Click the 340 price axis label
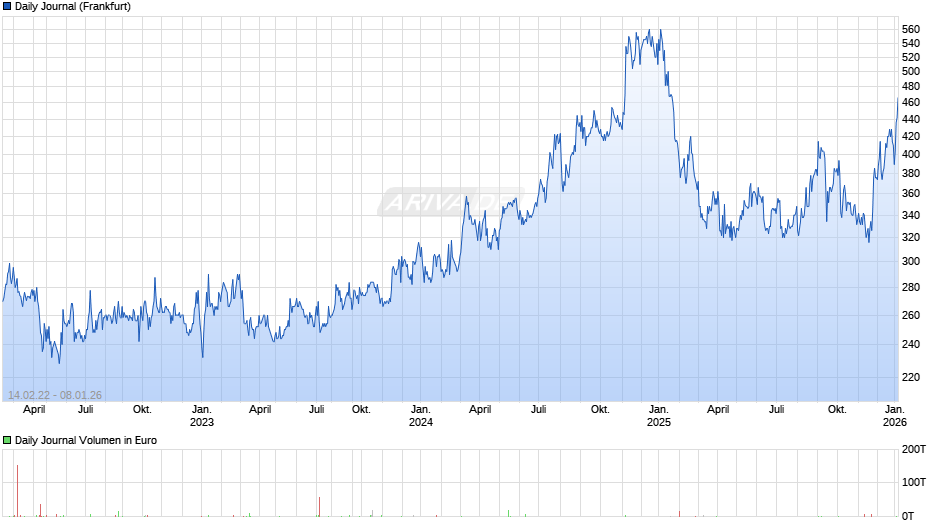Screen dimensions: 940x526 pyautogui.click(x=911, y=215)
